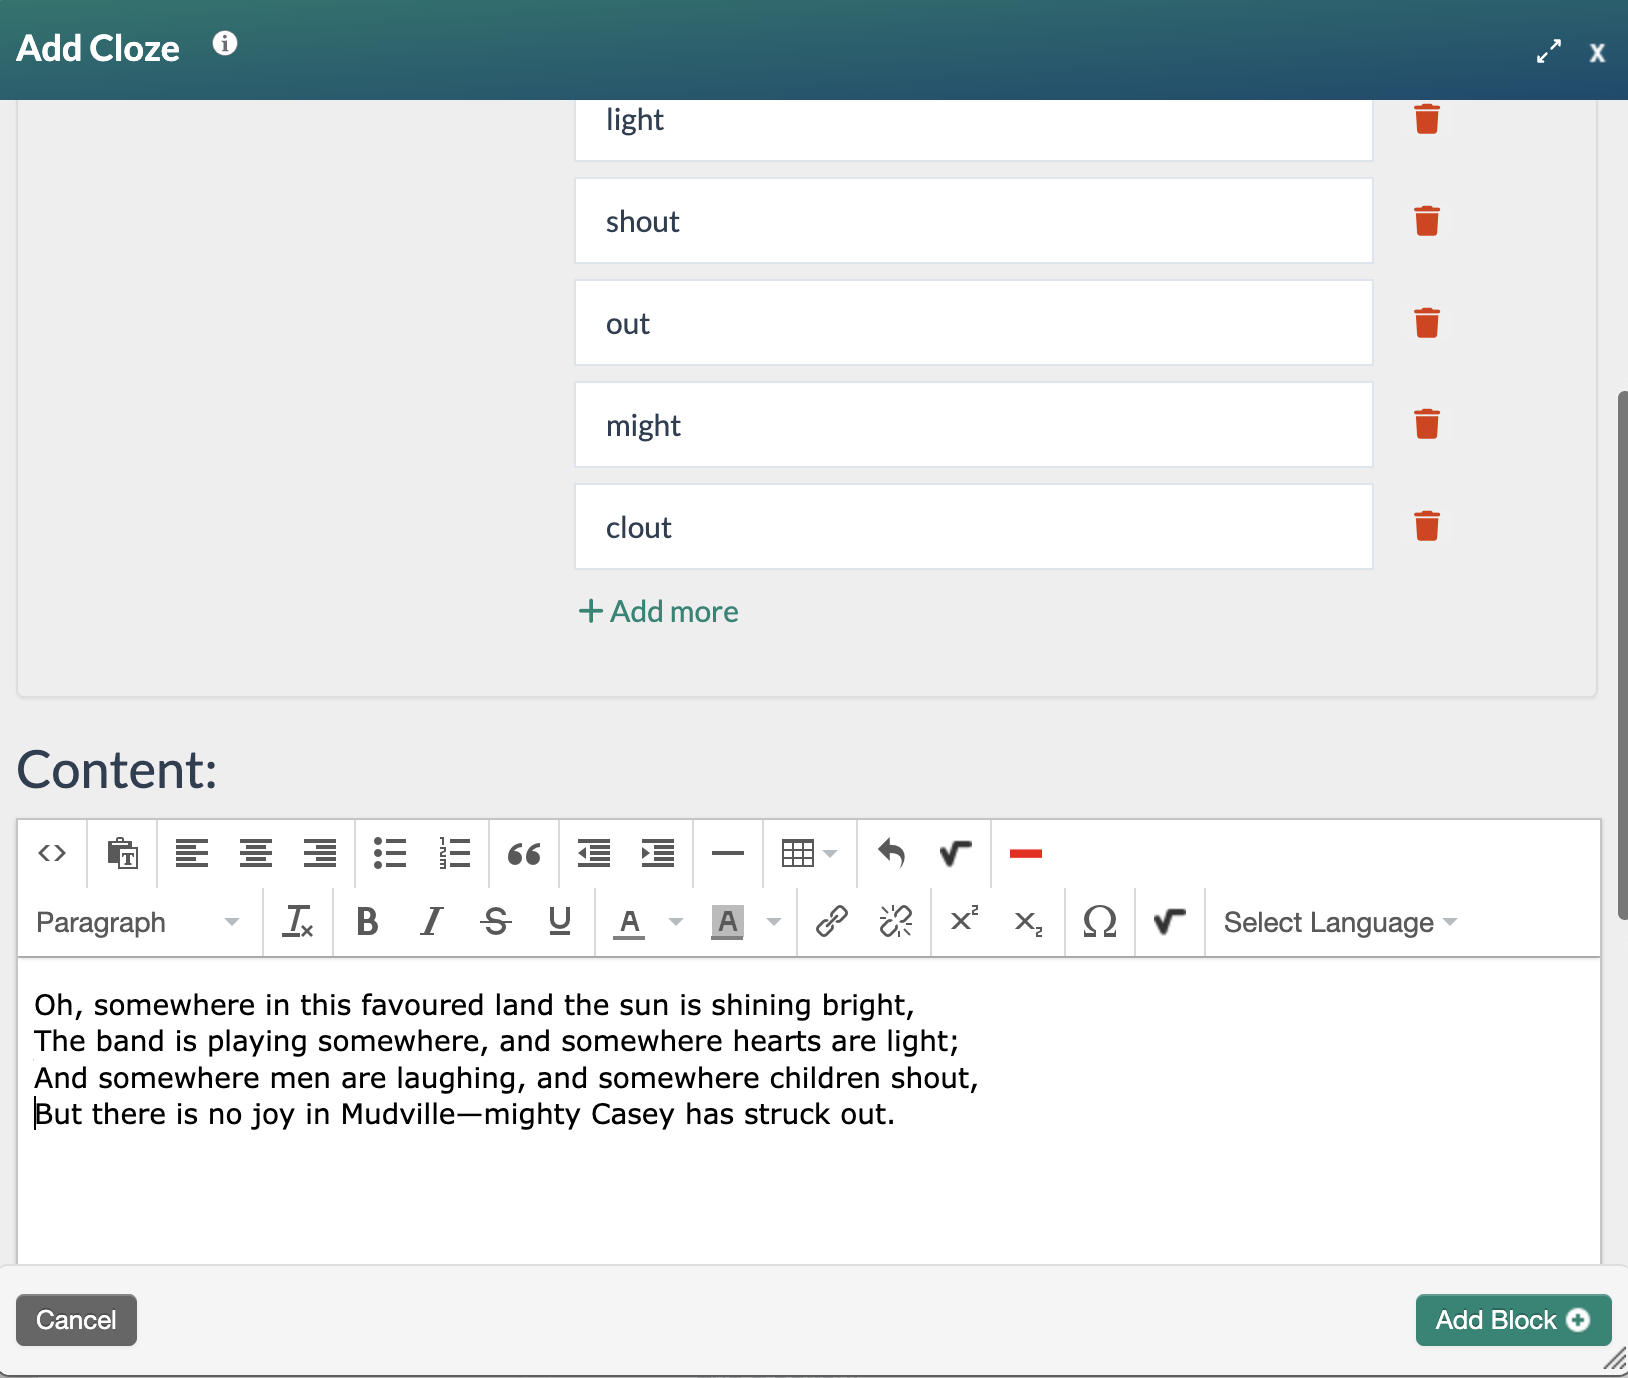Open the background color dropdown arrow
Screen dimensions: 1628x1378
tap(774, 921)
